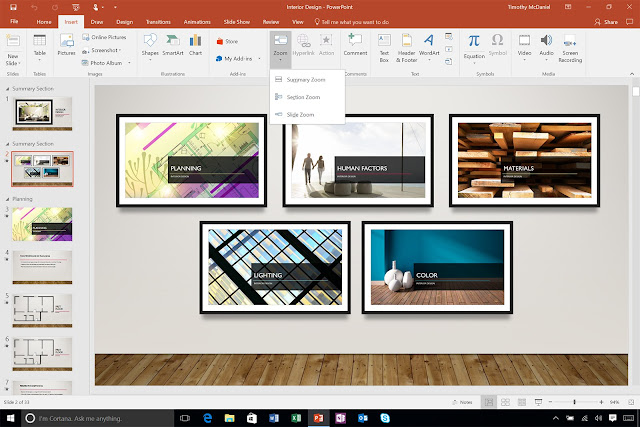Expand the My Add-ins dropdown
Screen dimensions: 640x427
[259, 59]
